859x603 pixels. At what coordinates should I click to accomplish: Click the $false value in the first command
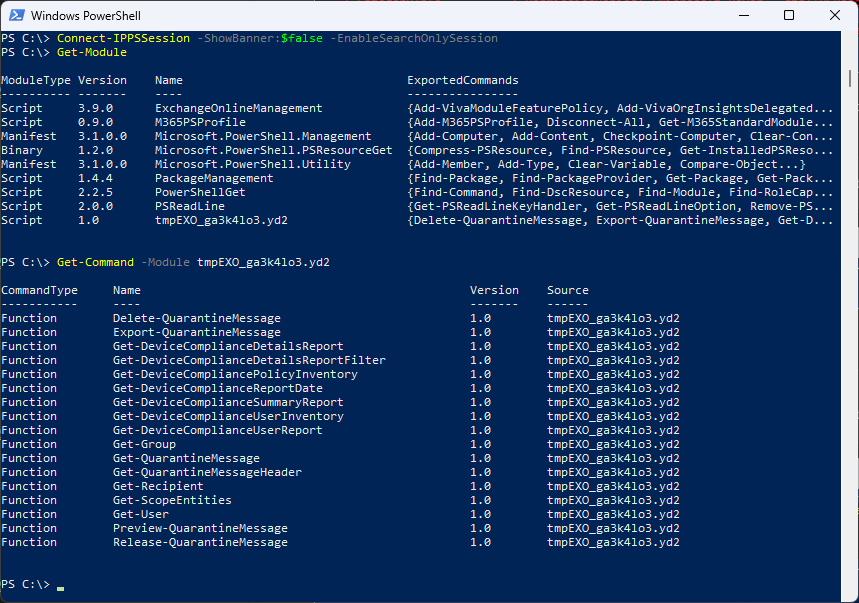pyautogui.click(x=302, y=38)
